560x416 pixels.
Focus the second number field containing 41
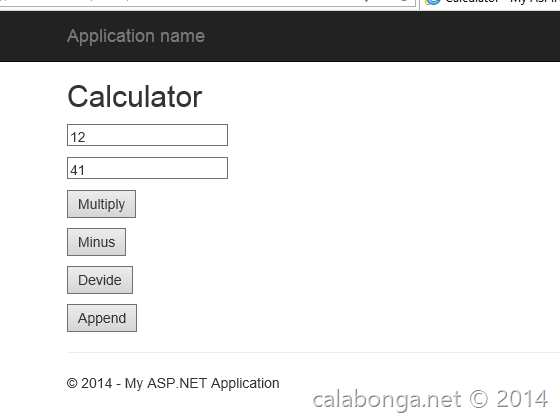(x=147, y=168)
